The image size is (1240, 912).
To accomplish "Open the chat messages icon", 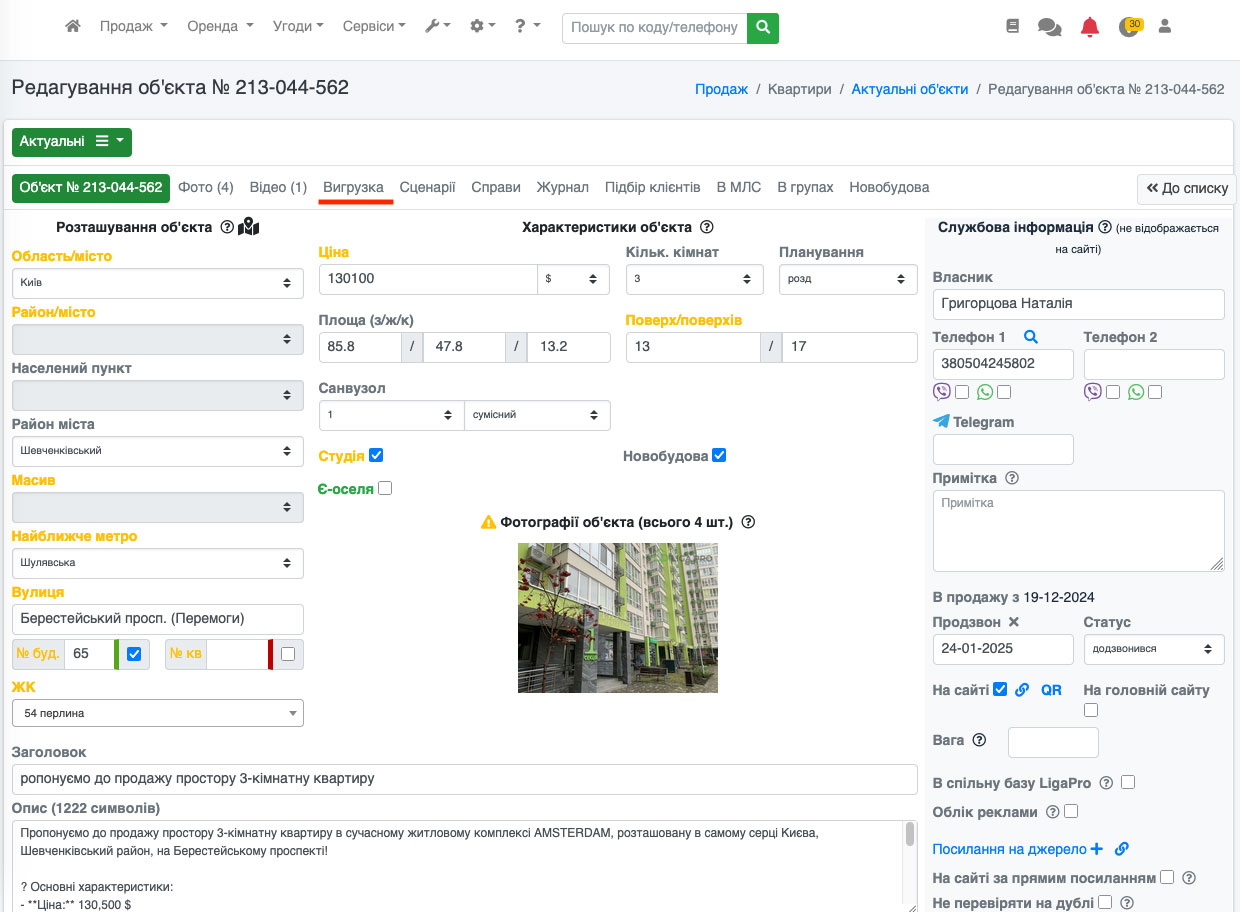I will pyautogui.click(x=1049, y=27).
